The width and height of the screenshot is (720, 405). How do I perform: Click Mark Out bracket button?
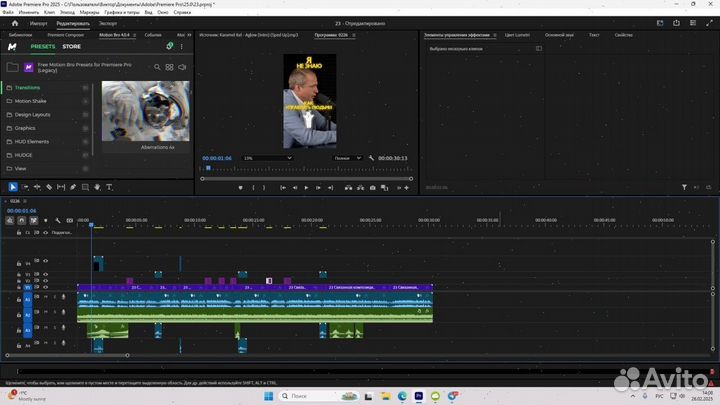264,188
